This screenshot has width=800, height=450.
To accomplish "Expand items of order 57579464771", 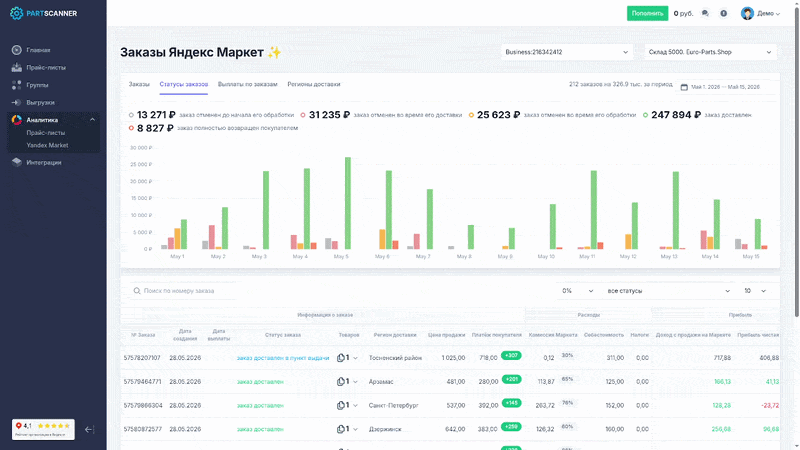I will 356,382.
